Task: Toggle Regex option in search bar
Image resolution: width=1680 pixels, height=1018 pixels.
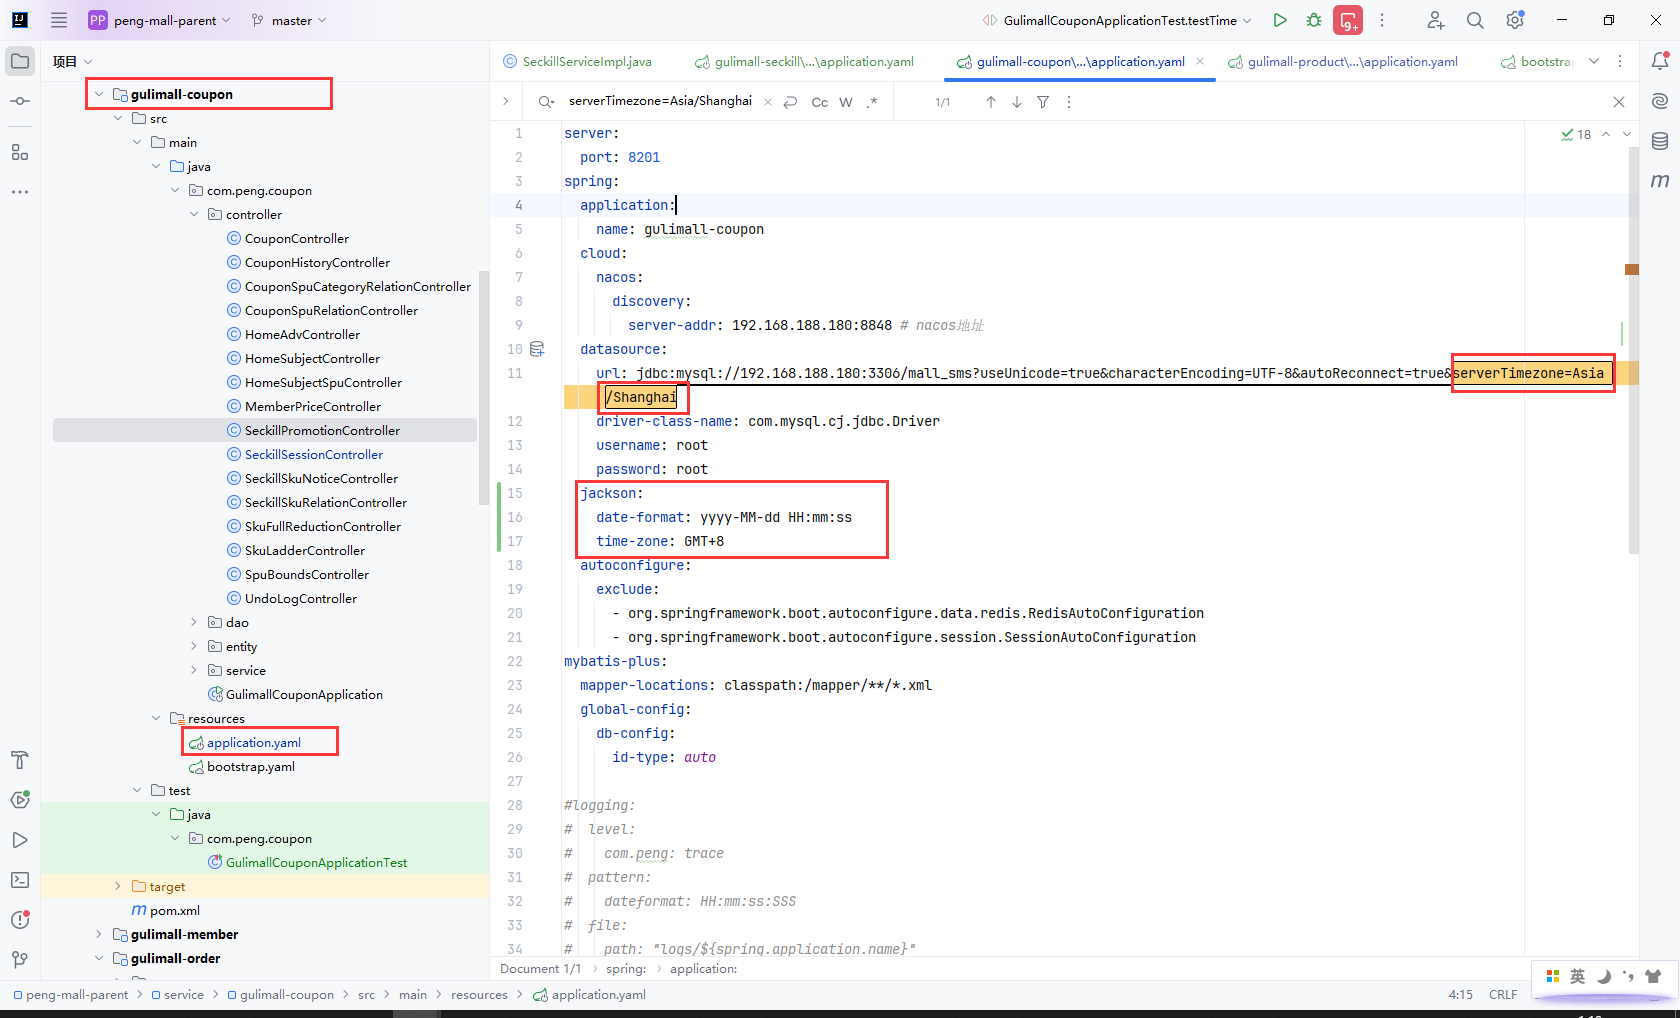Action: (872, 102)
